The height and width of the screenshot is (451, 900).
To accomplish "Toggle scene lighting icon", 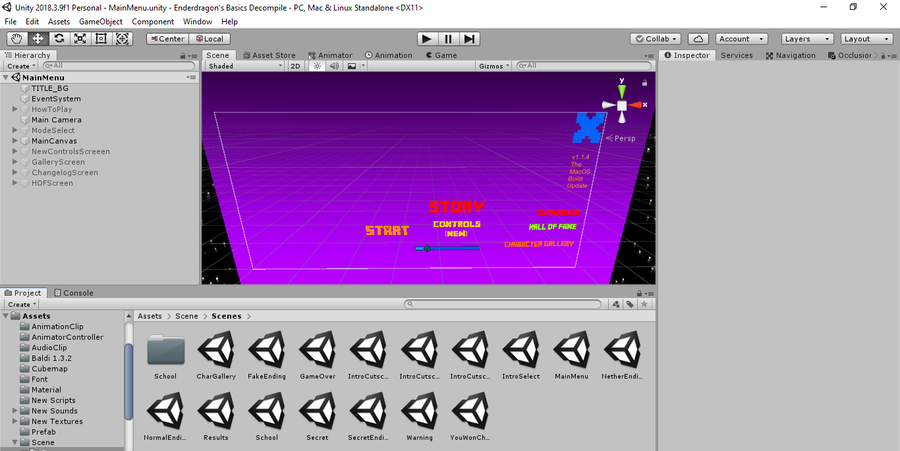I will (317, 66).
